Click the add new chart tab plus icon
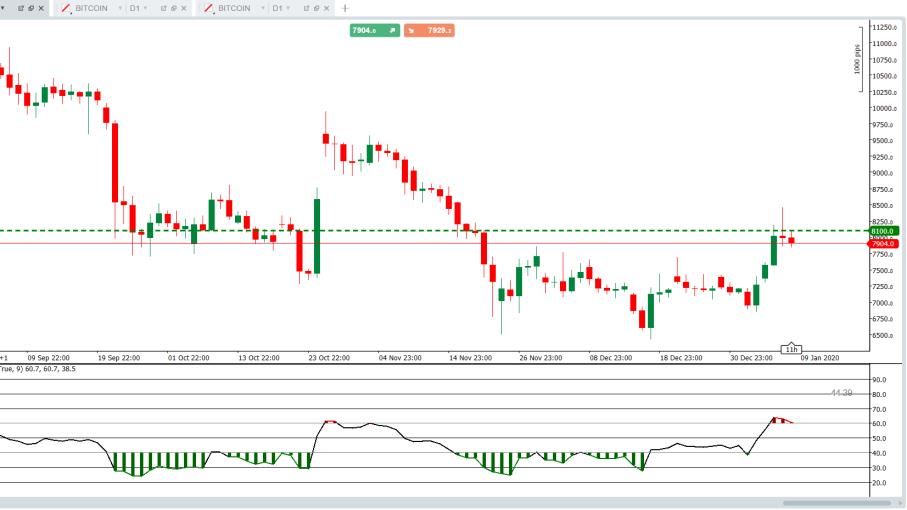This screenshot has width=907, height=510. coord(345,8)
